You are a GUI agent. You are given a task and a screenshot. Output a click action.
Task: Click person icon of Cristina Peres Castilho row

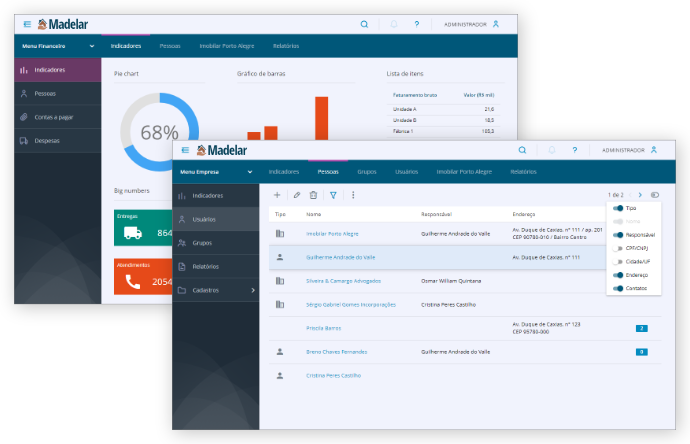tap(280, 375)
